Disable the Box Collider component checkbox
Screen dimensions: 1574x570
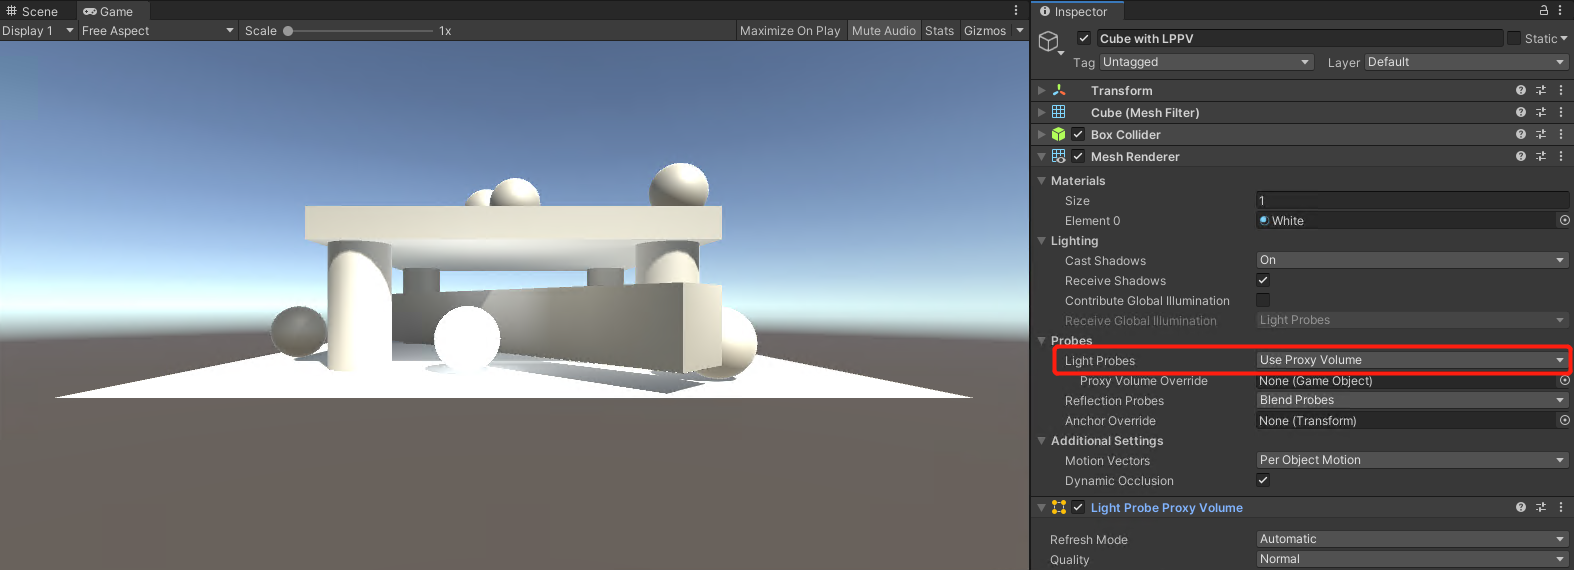pyautogui.click(x=1078, y=134)
